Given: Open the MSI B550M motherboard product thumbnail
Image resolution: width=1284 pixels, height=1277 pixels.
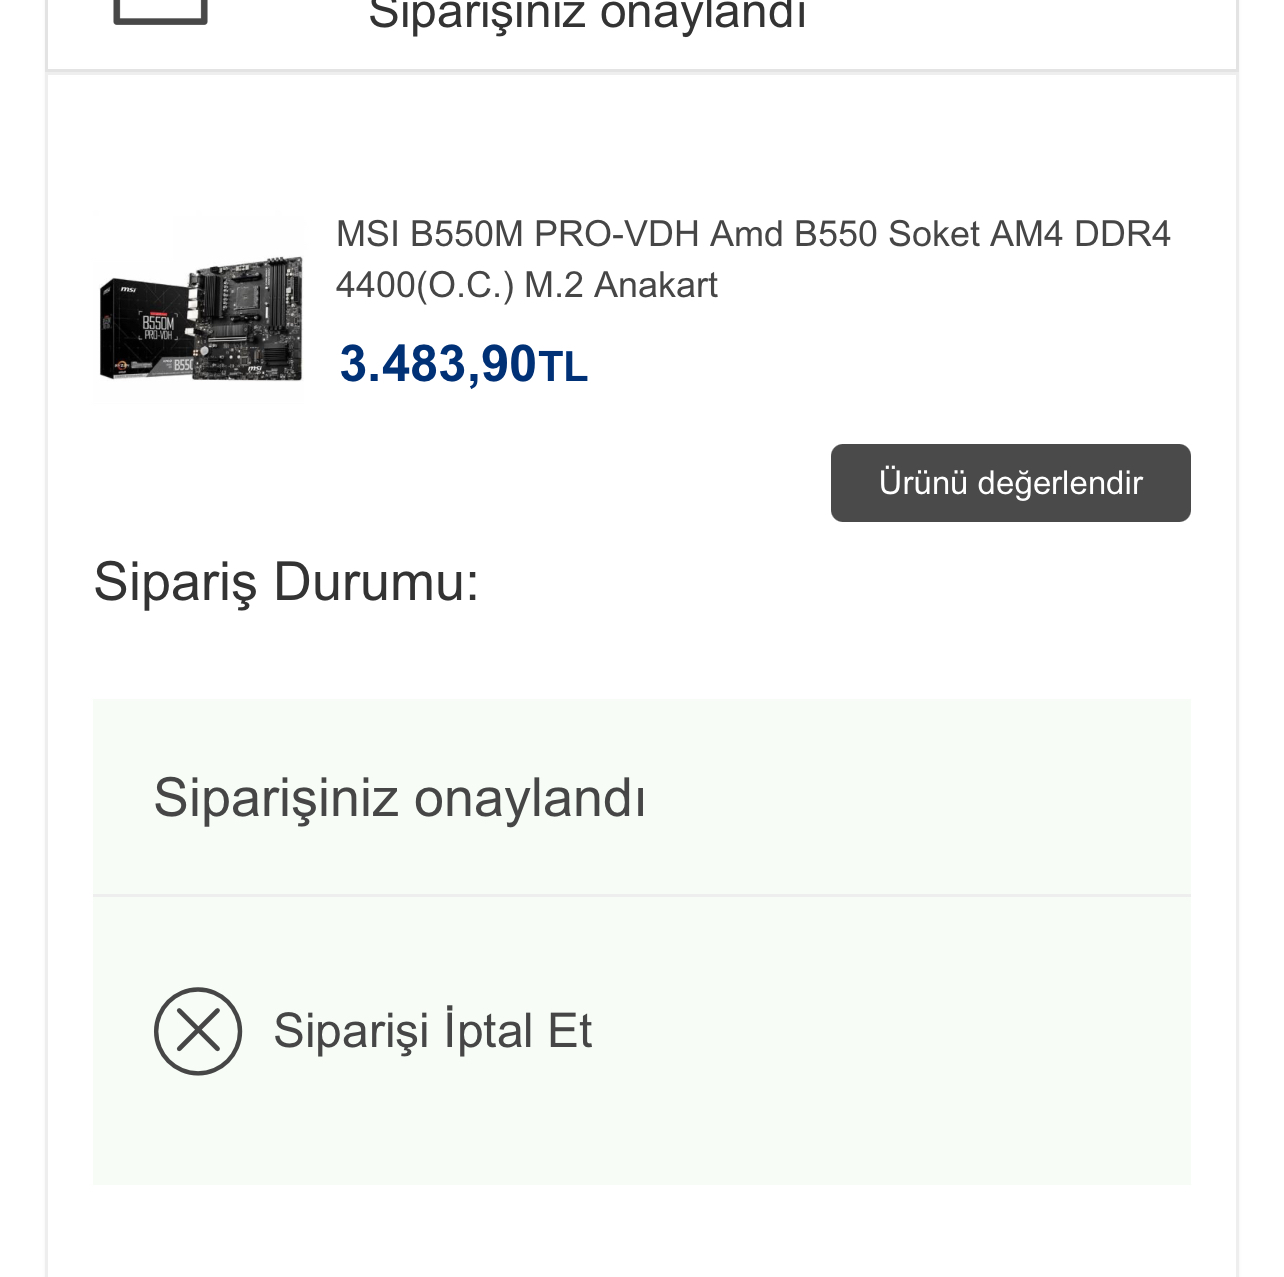Looking at the screenshot, I should coord(199,308).
